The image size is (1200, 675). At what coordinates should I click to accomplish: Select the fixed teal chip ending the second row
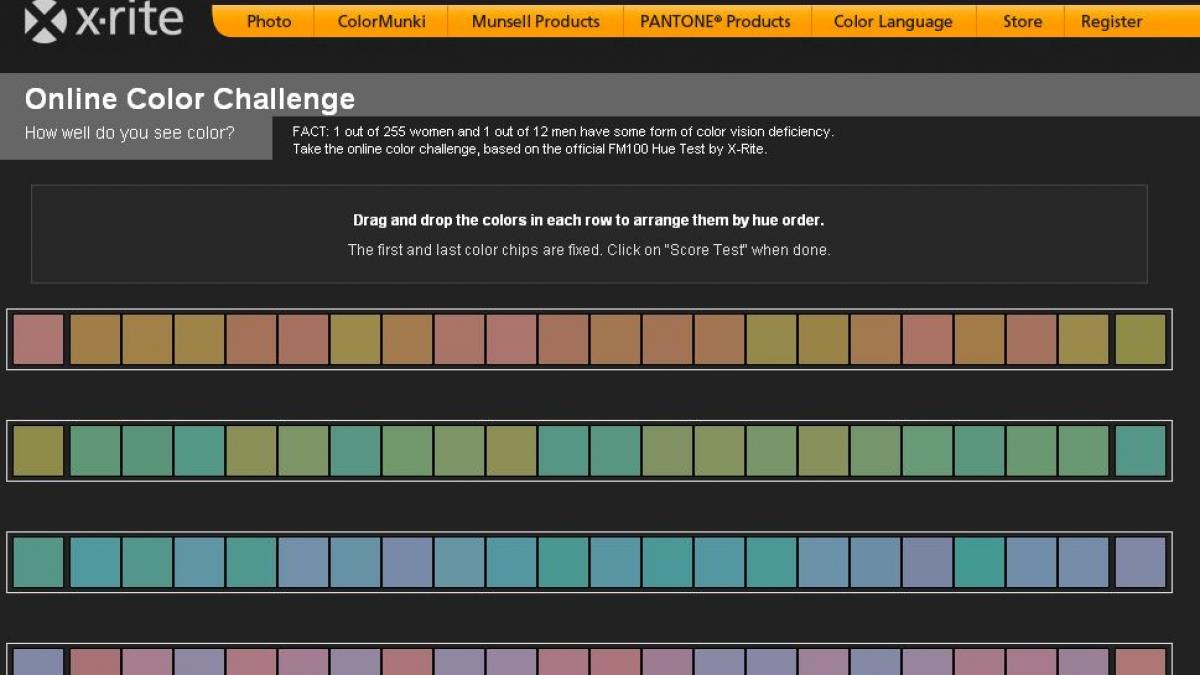tap(1140, 451)
